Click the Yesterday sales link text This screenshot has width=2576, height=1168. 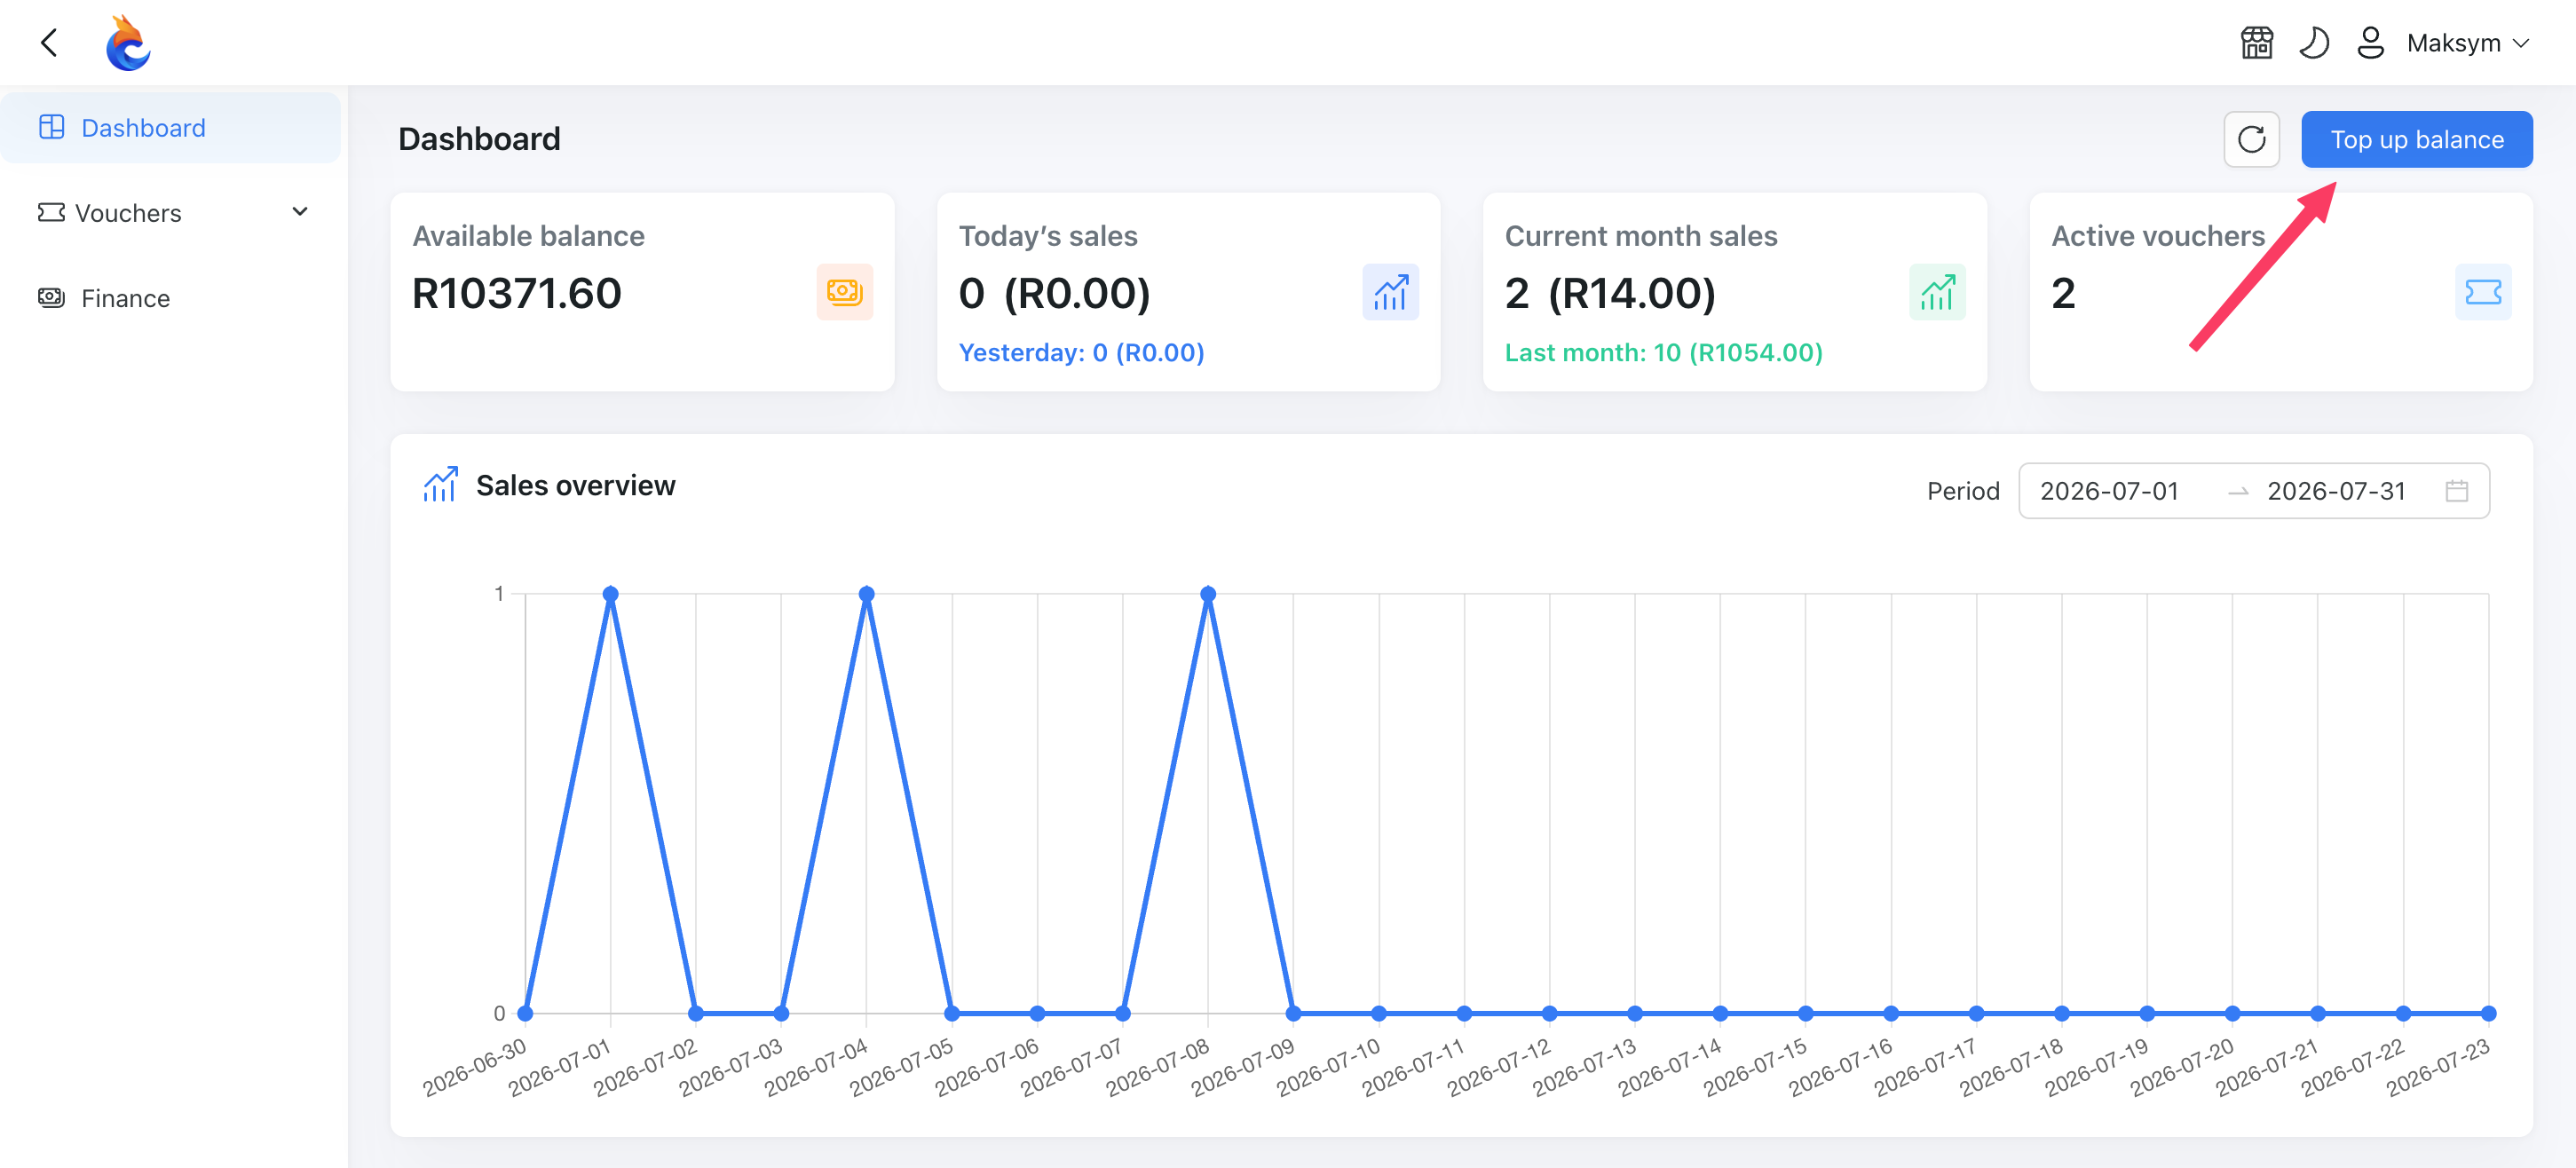point(1081,353)
